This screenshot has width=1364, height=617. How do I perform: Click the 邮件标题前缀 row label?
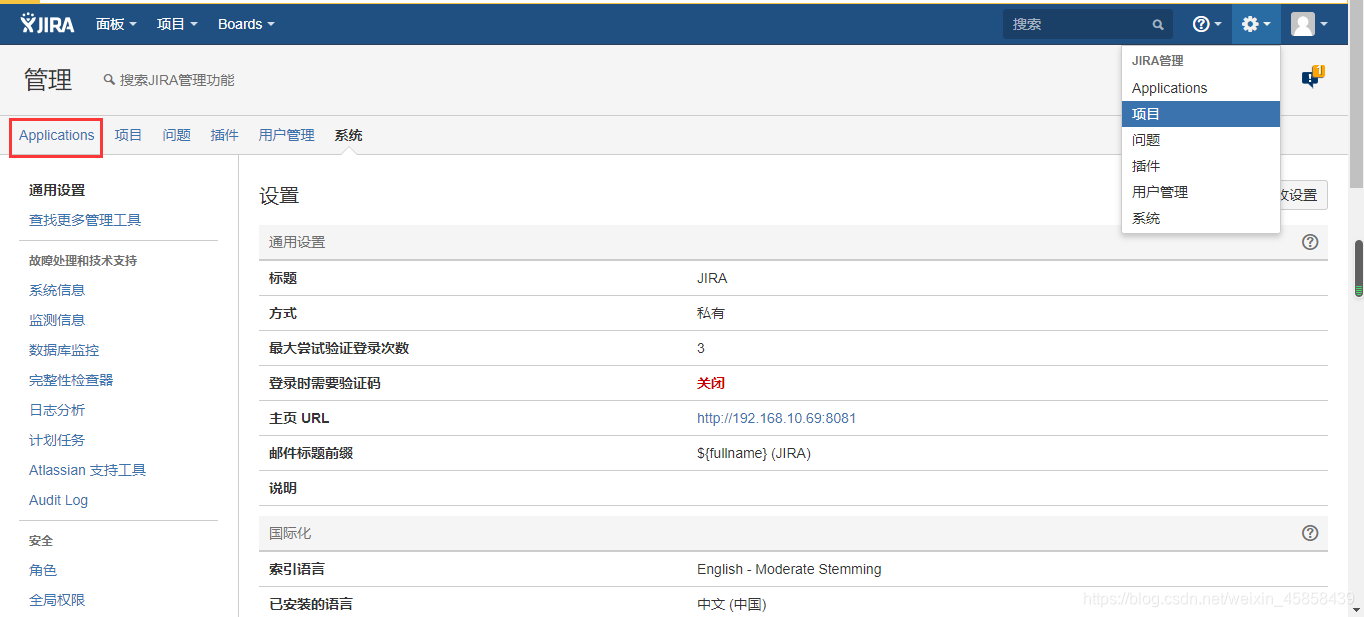pos(311,453)
